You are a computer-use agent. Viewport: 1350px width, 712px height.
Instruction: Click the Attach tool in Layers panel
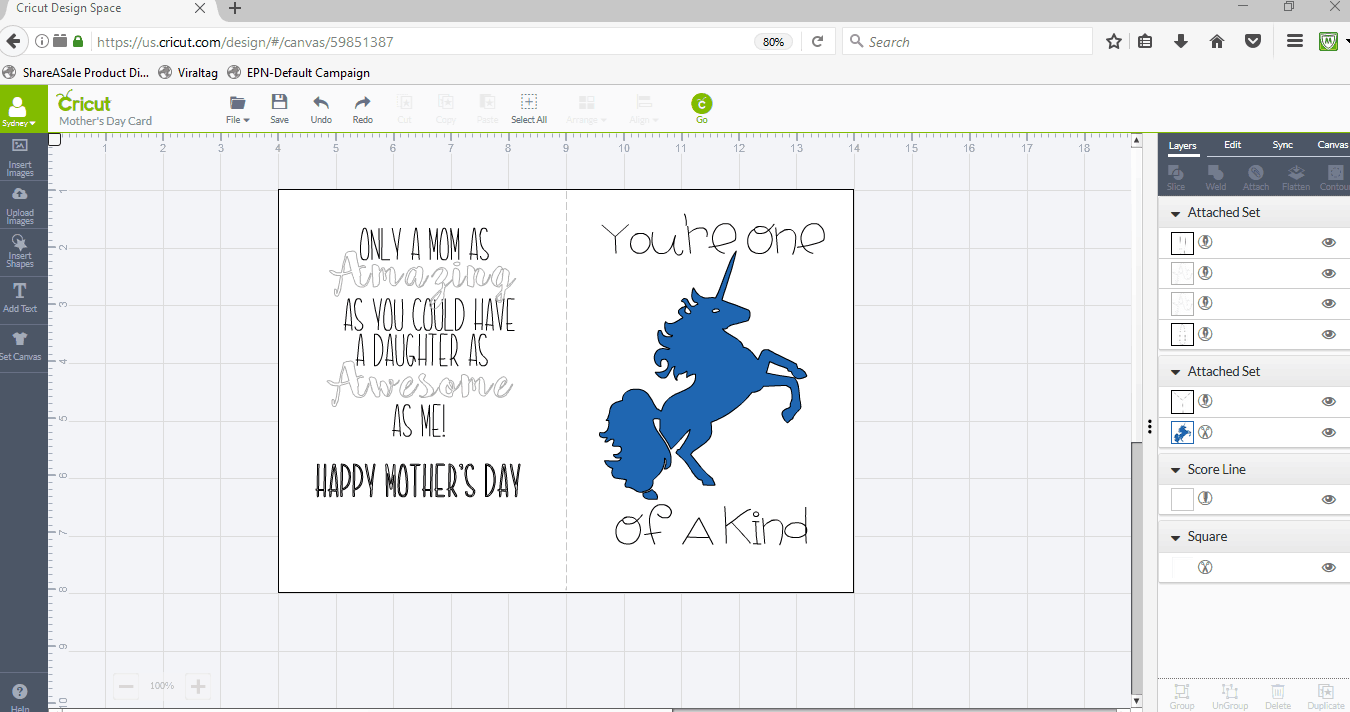(x=1256, y=178)
